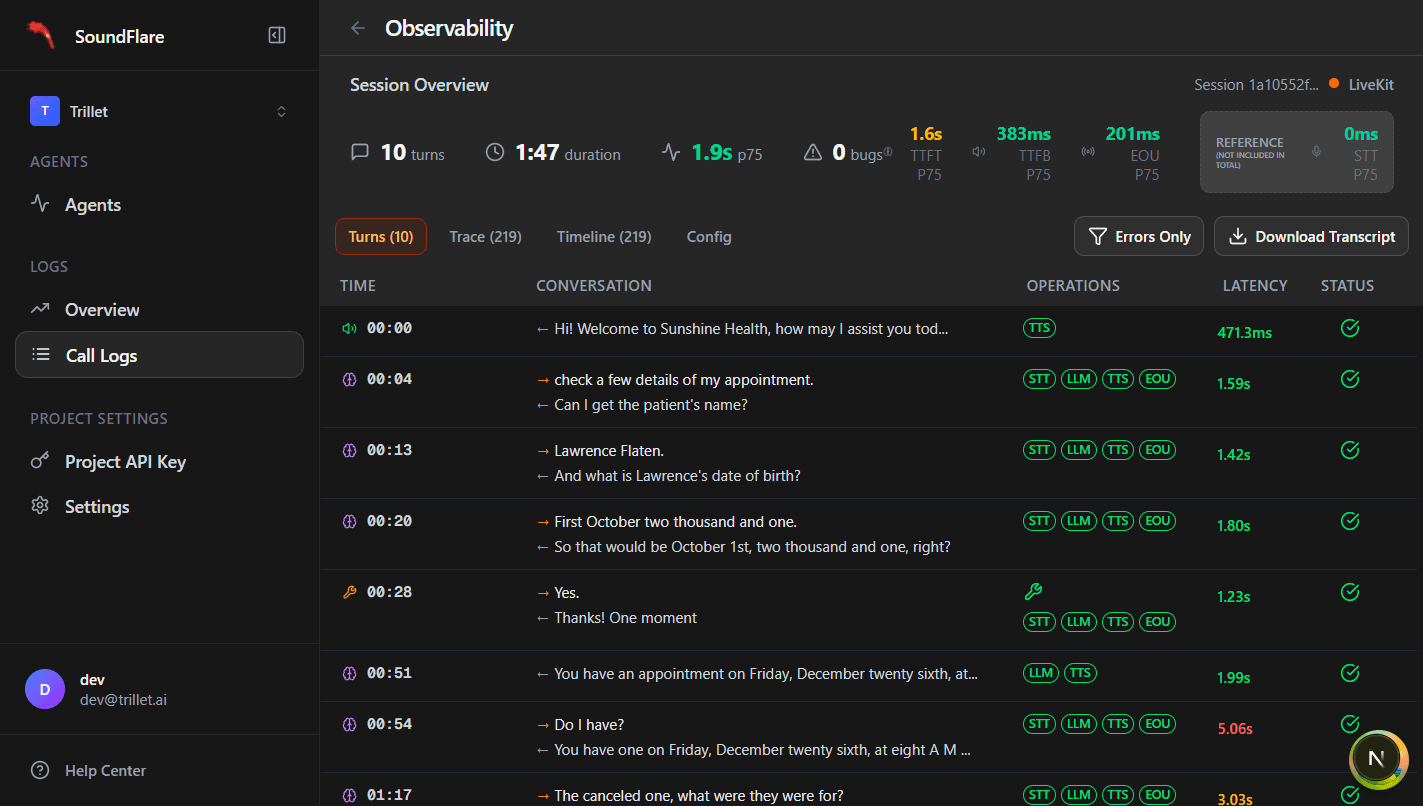
Task: Click the LLM badge in the 00:51 row
Action: [x=1041, y=673]
